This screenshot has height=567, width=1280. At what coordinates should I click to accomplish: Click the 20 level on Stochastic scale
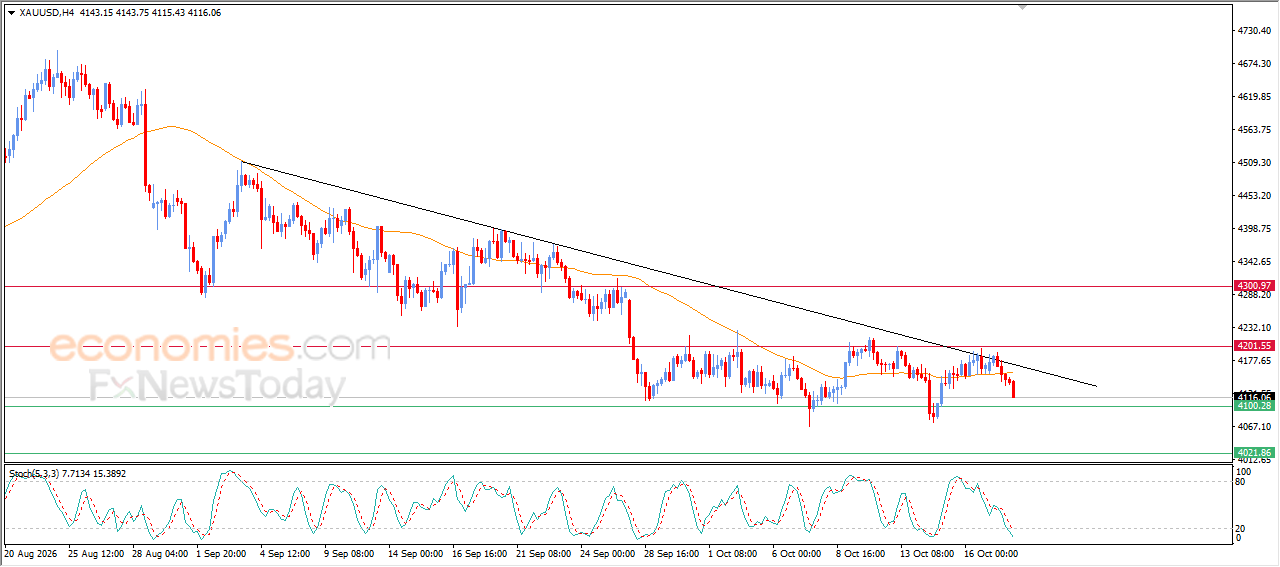[1241, 528]
